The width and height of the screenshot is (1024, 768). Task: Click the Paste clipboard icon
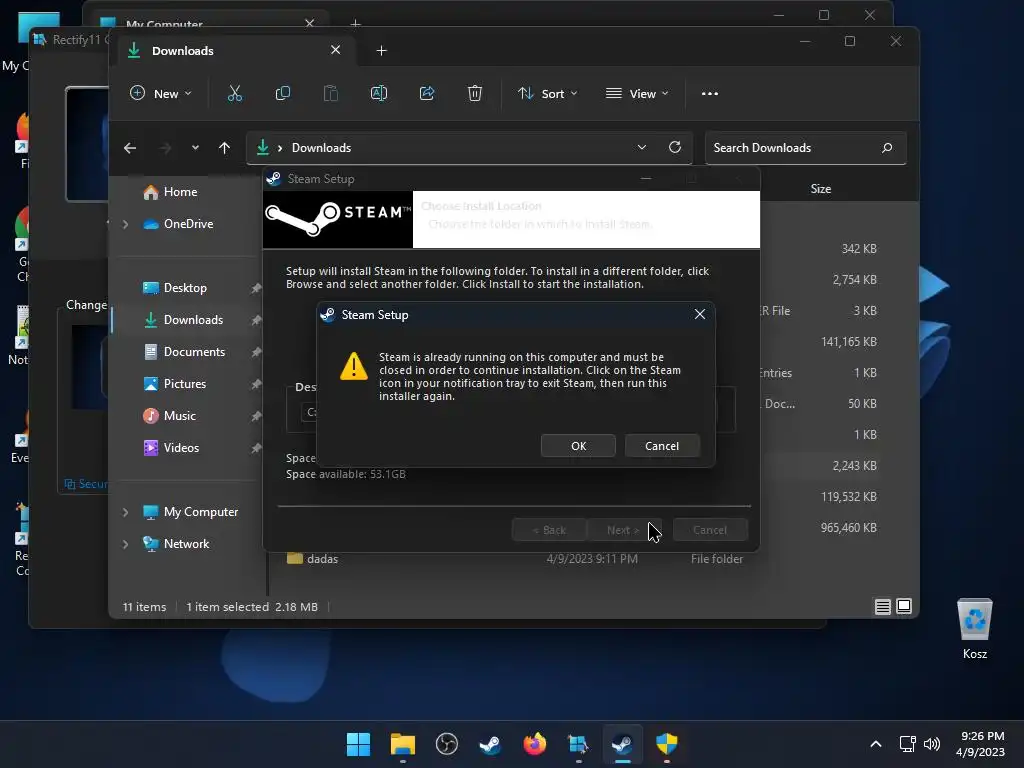(331, 93)
